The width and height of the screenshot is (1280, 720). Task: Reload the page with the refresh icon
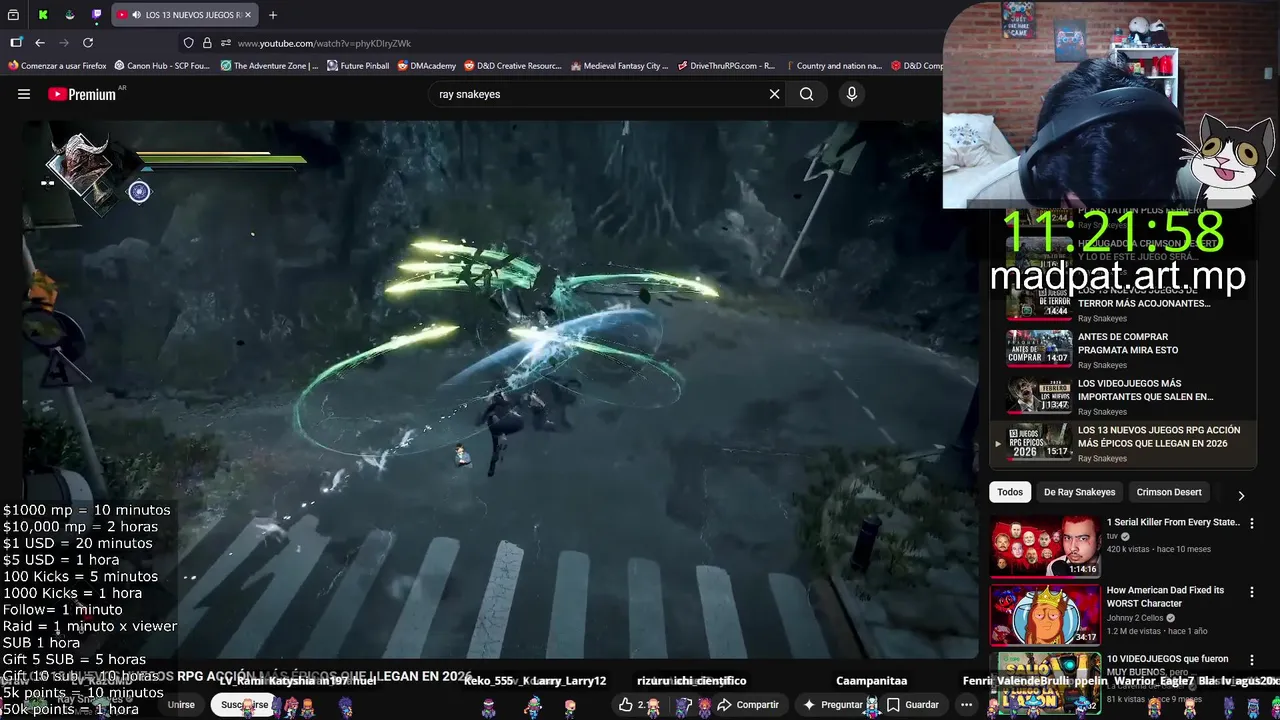click(x=88, y=43)
